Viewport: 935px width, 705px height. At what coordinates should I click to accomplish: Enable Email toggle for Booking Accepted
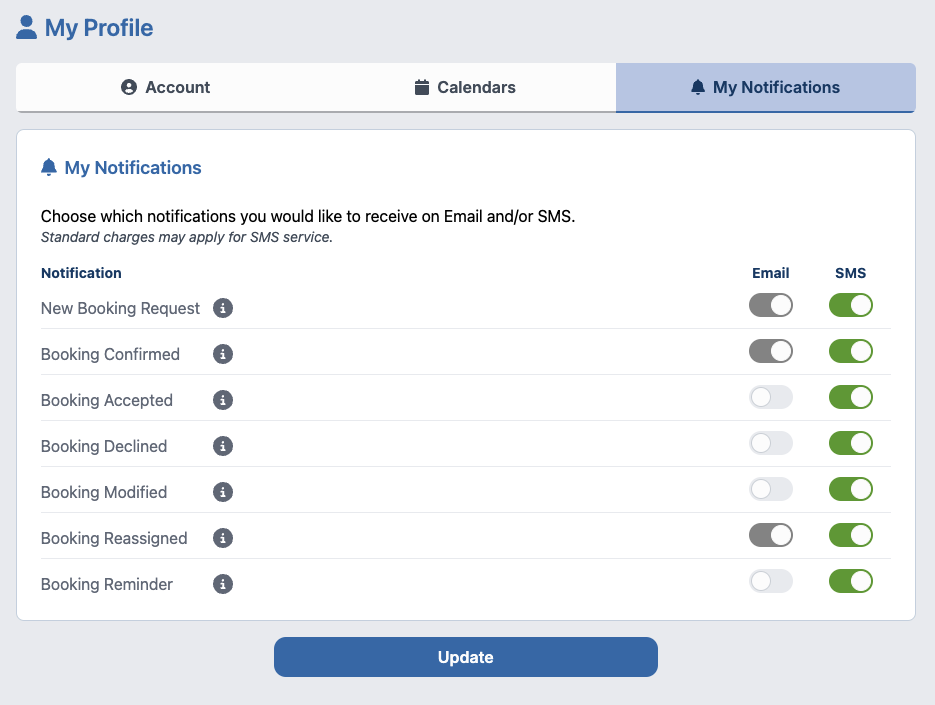pyautogui.click(x=770, y=398)
